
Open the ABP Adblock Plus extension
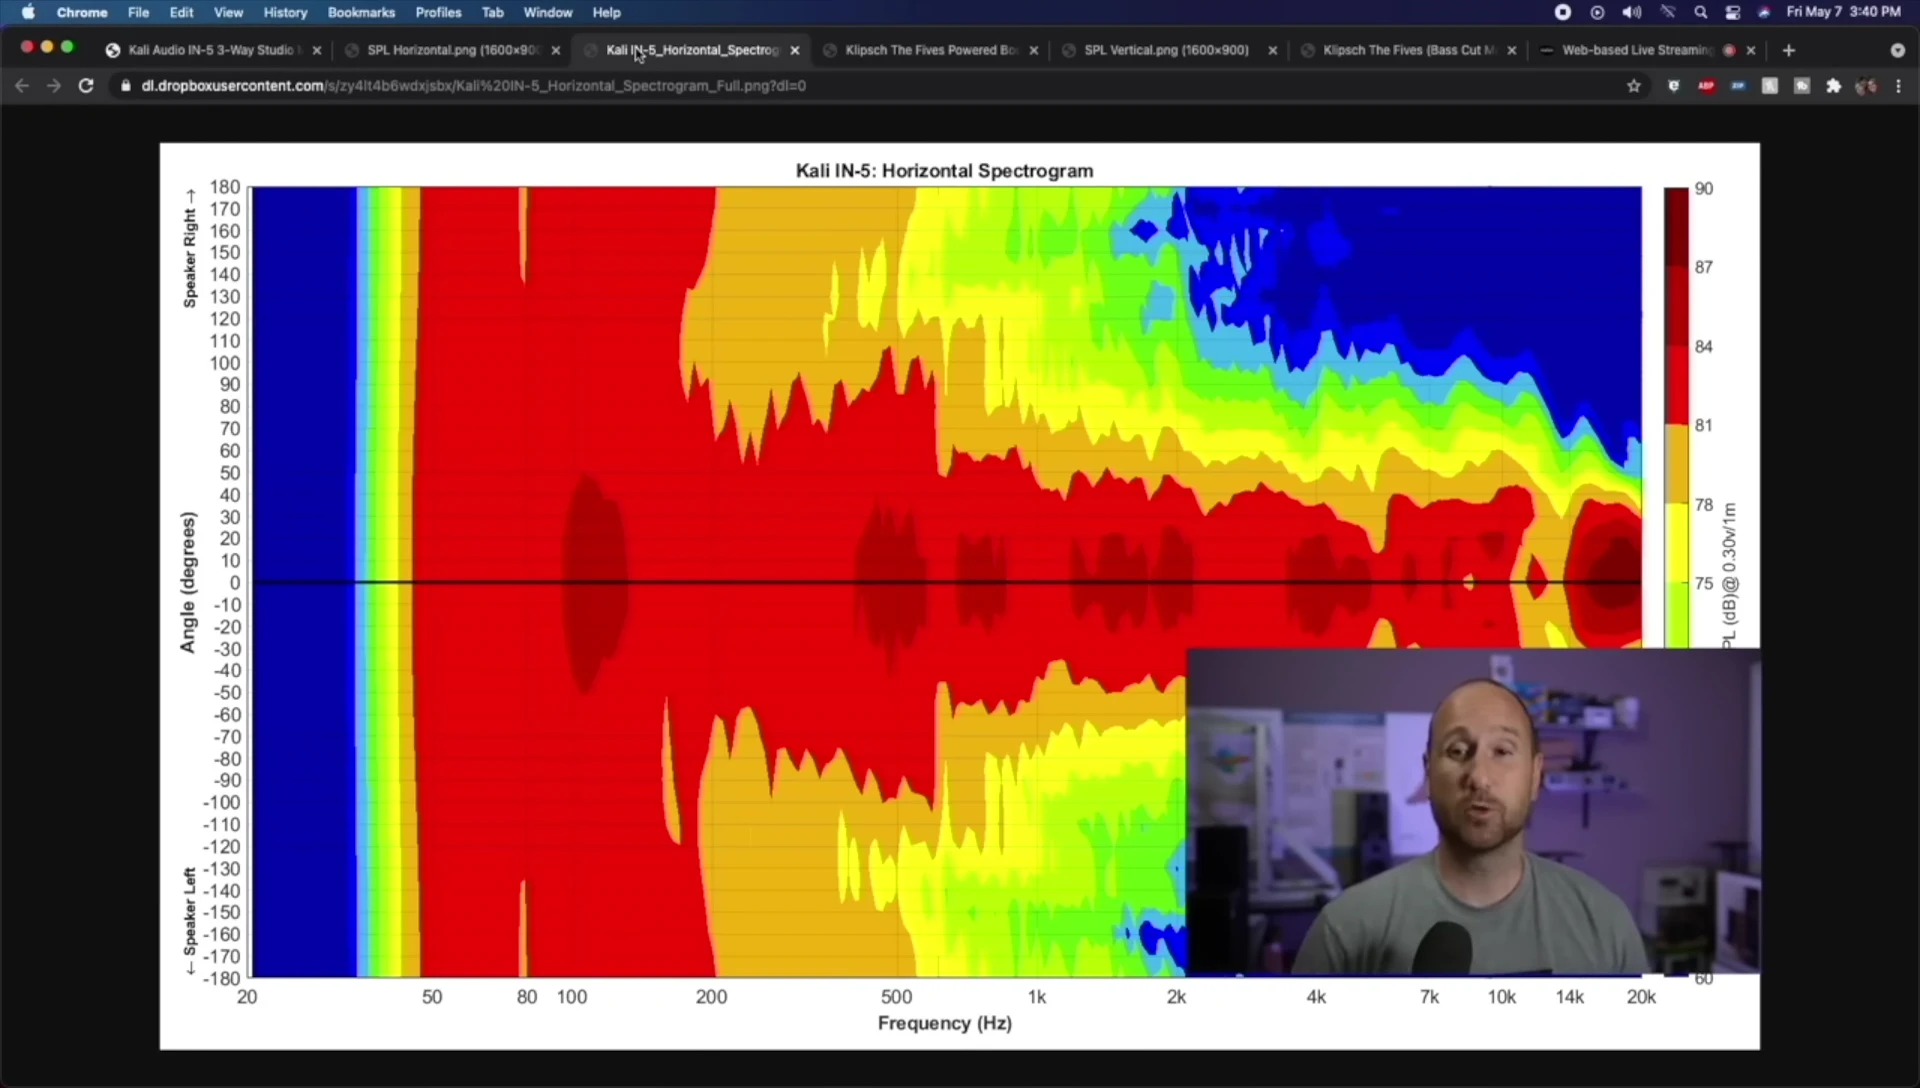(x=1706, y=86)
